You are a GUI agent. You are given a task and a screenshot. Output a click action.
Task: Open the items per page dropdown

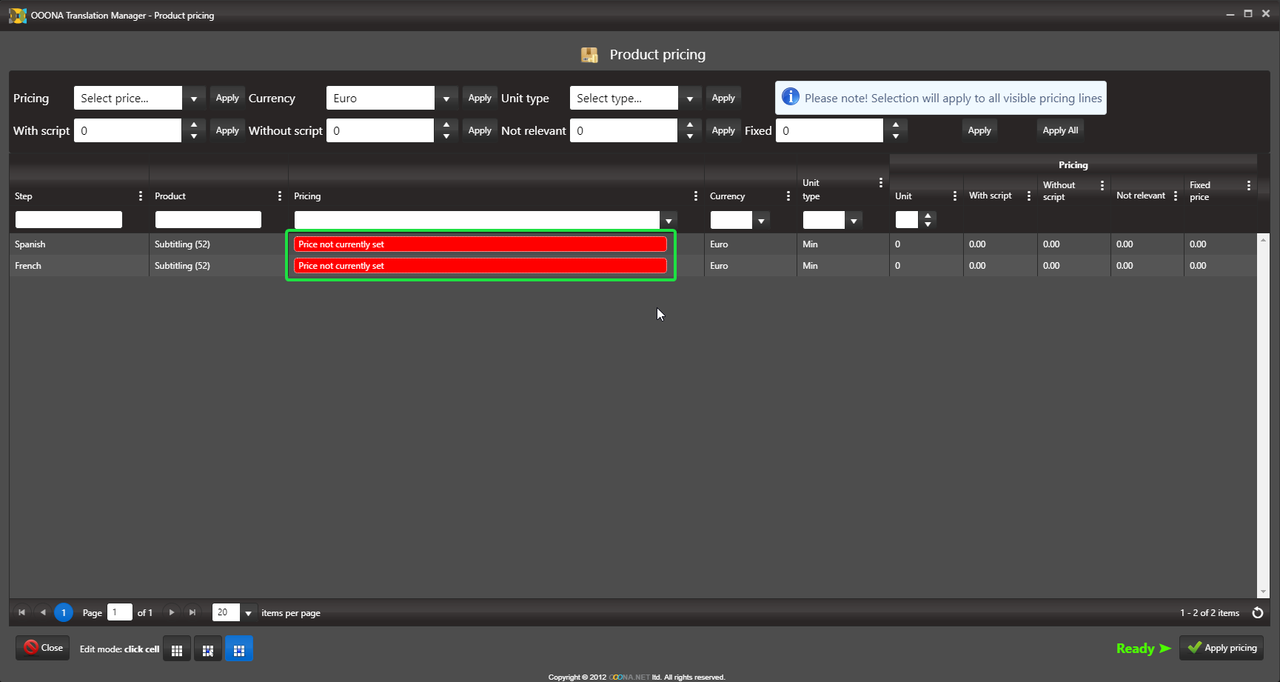point(249,613)
